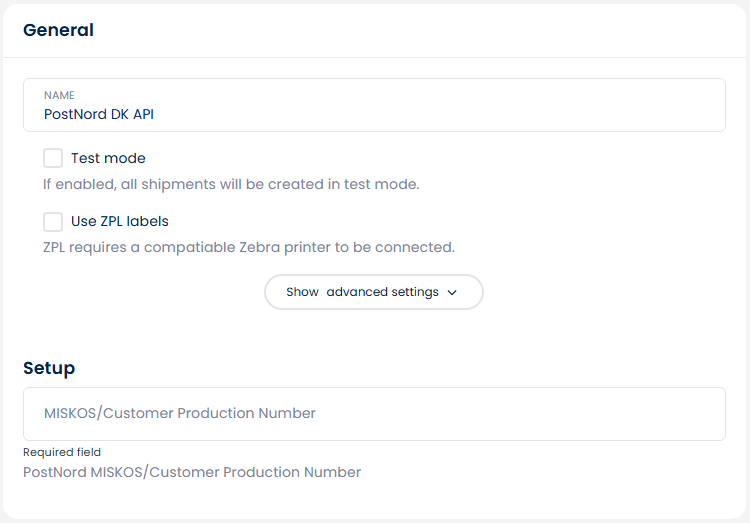
Task: Click empty space inside the Name field box
Action: (430, 105)
